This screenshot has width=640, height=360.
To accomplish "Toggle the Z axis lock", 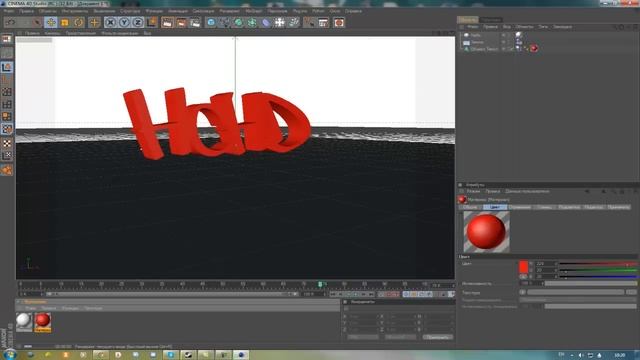I will tap(138, 22).
